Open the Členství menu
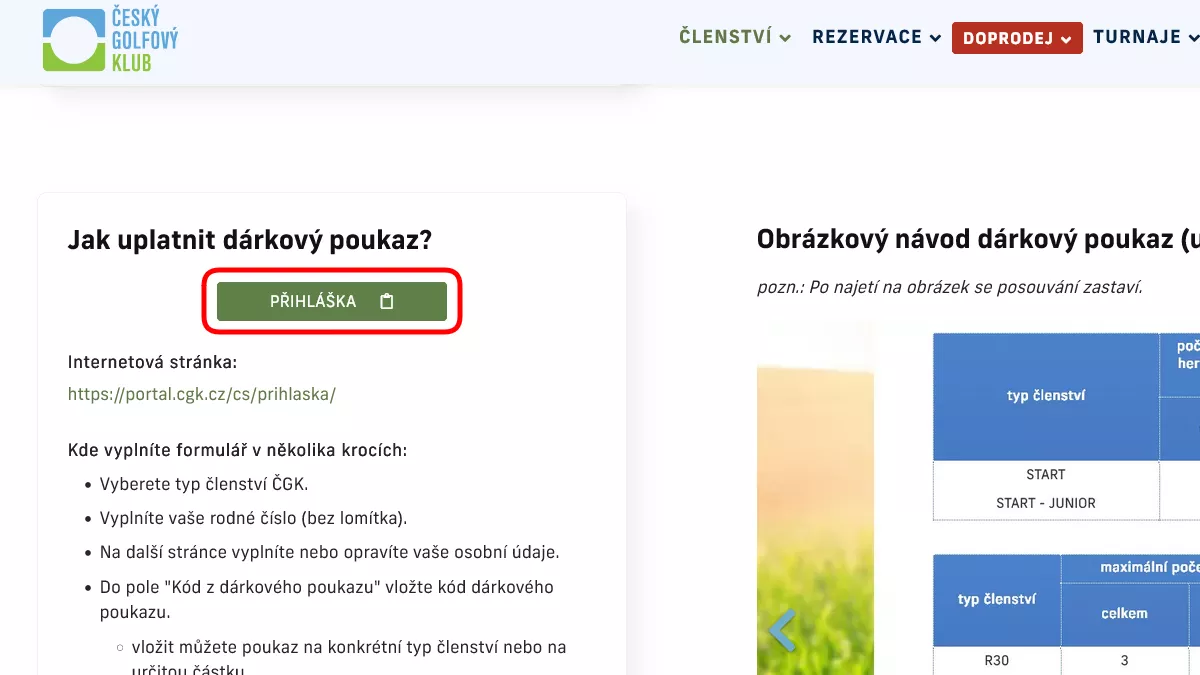 tap(725, 37)
